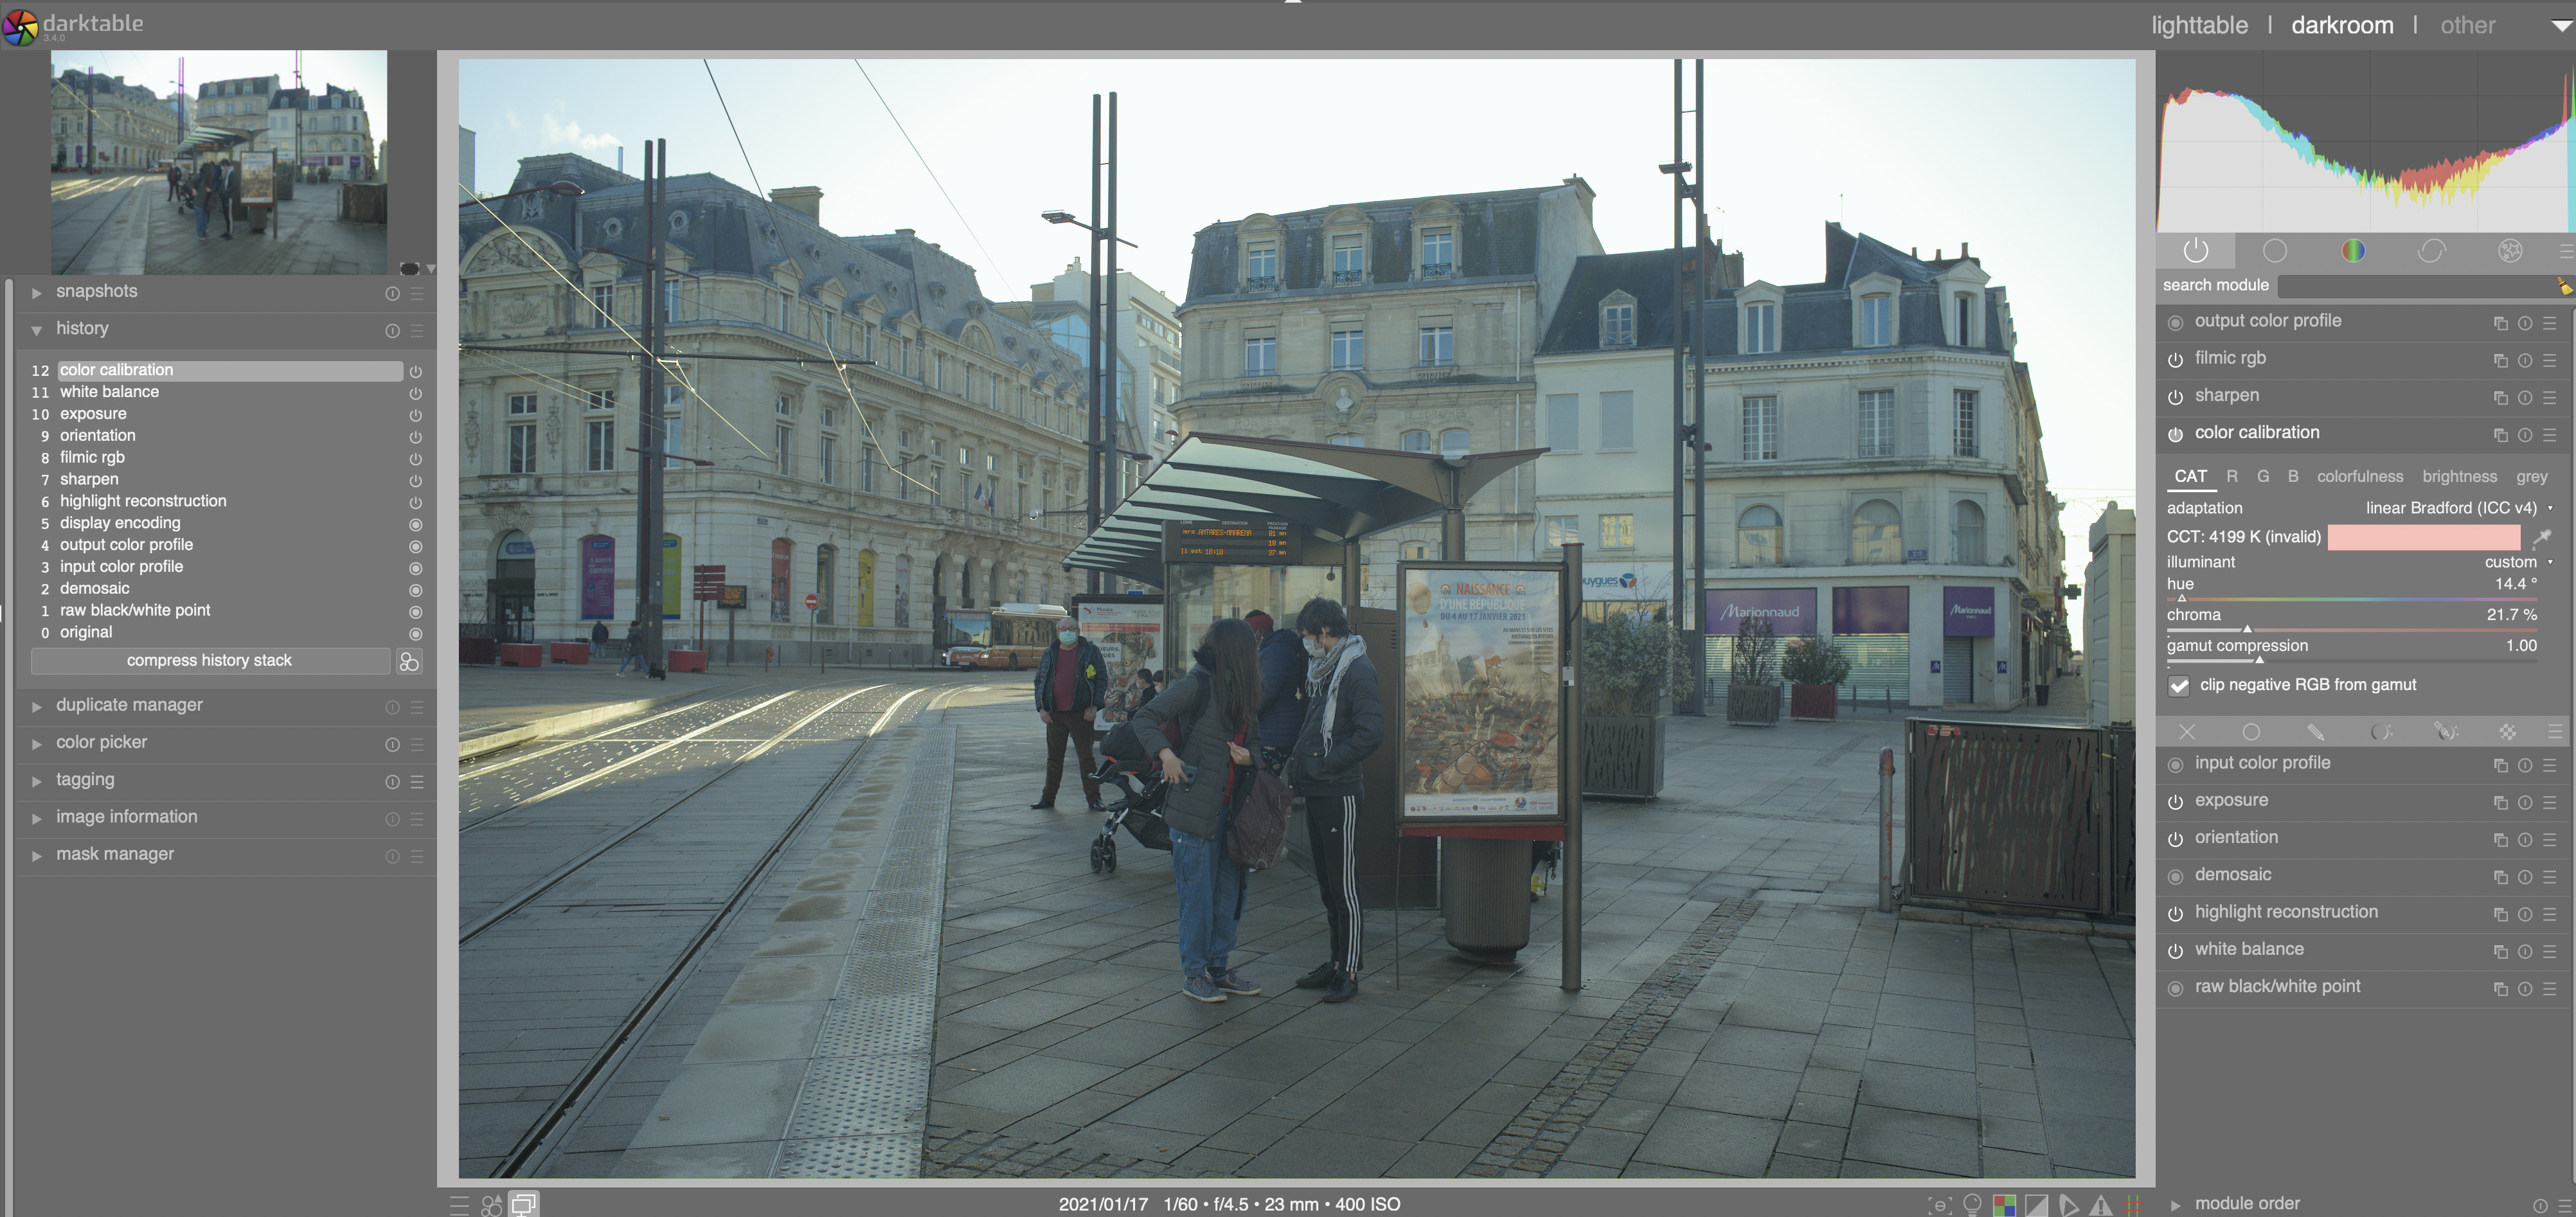
Task: Switch to the lighttable view
Action: (x=2199, y=25)
